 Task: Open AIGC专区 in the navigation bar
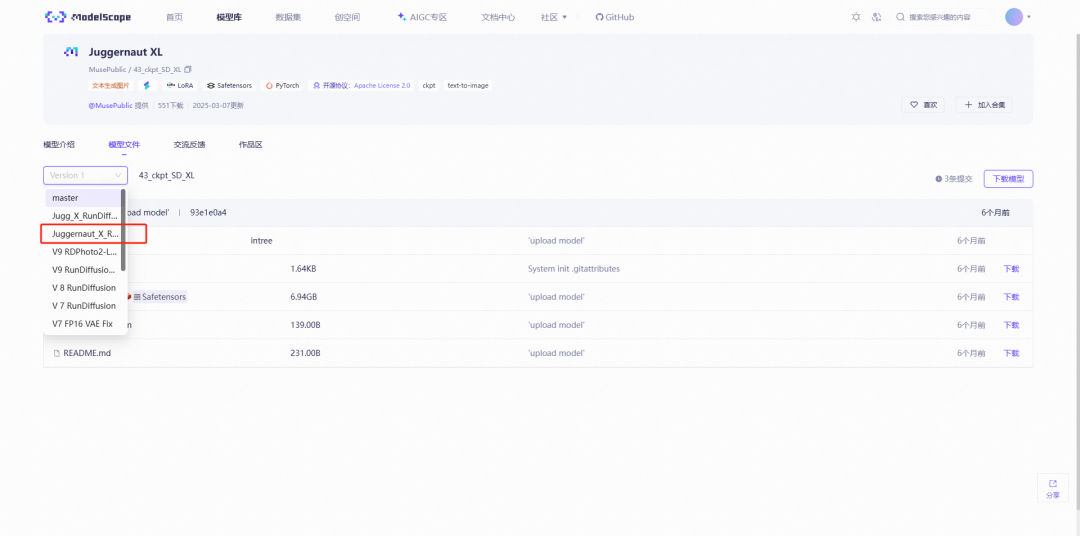tap(422, 17)
